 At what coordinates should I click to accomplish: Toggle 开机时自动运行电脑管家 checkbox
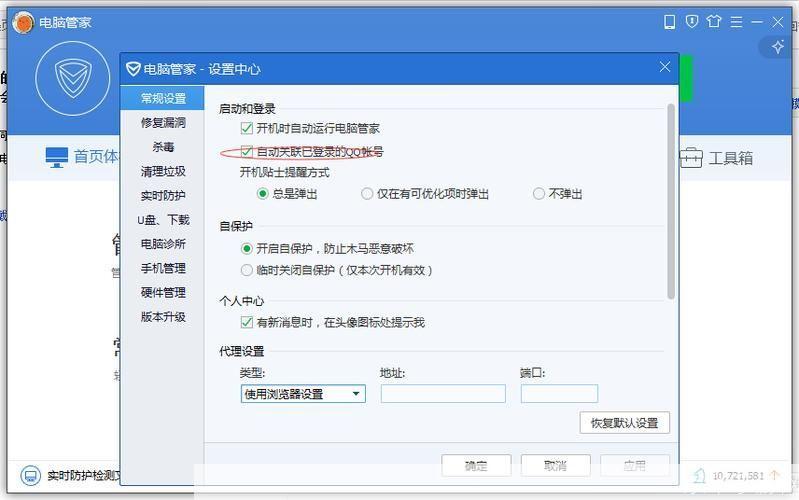click(247, 128)
